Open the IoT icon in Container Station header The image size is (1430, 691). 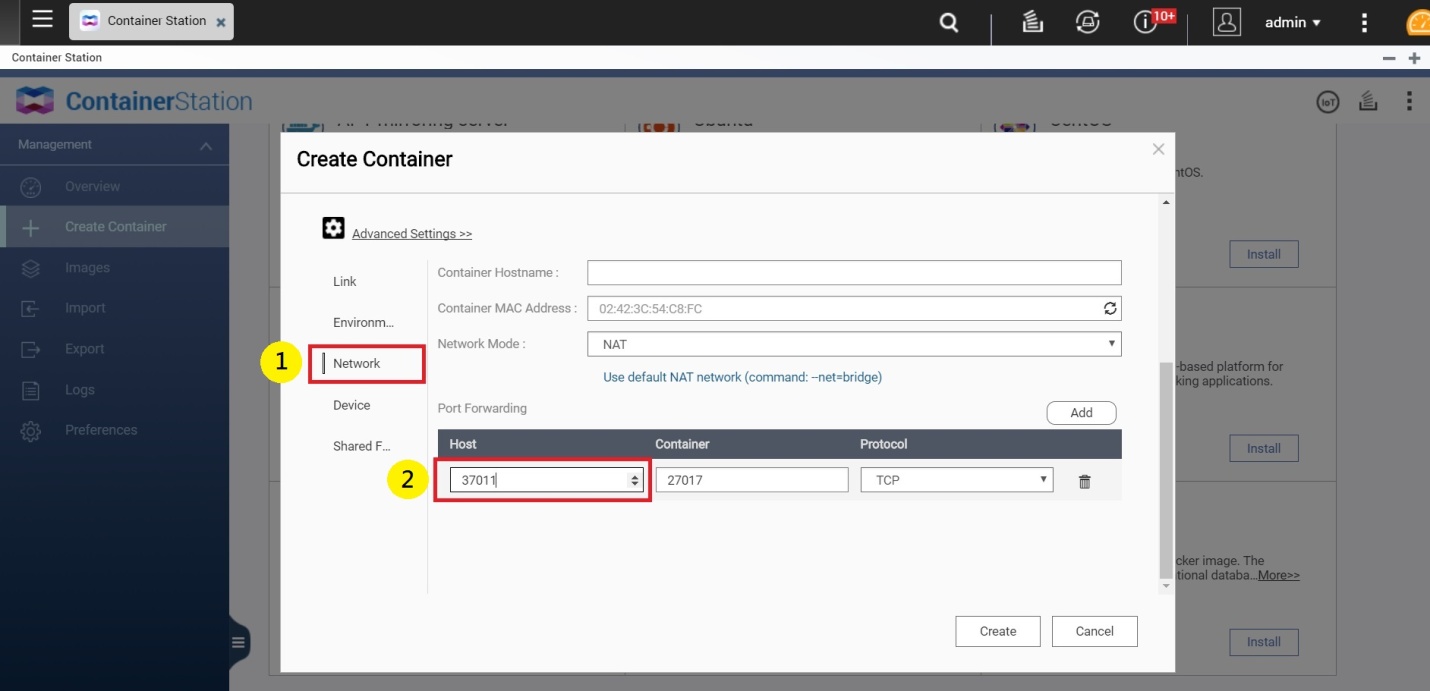pyautogui.click(x=1328, y=101)
